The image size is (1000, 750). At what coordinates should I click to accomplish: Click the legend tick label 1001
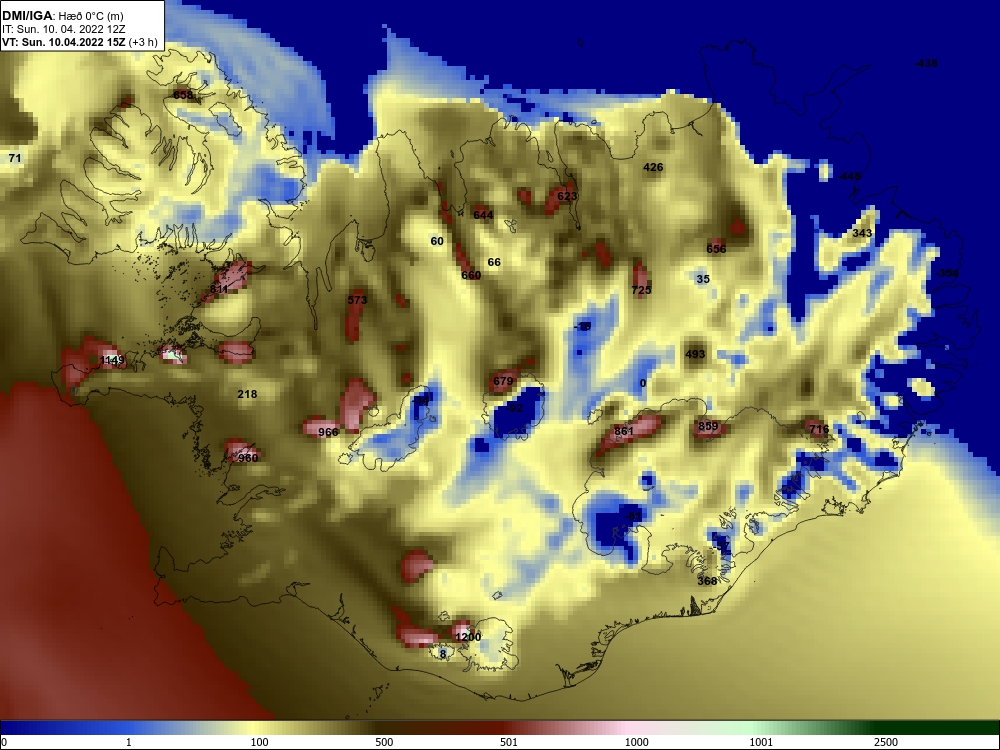[x=761, y=742]
